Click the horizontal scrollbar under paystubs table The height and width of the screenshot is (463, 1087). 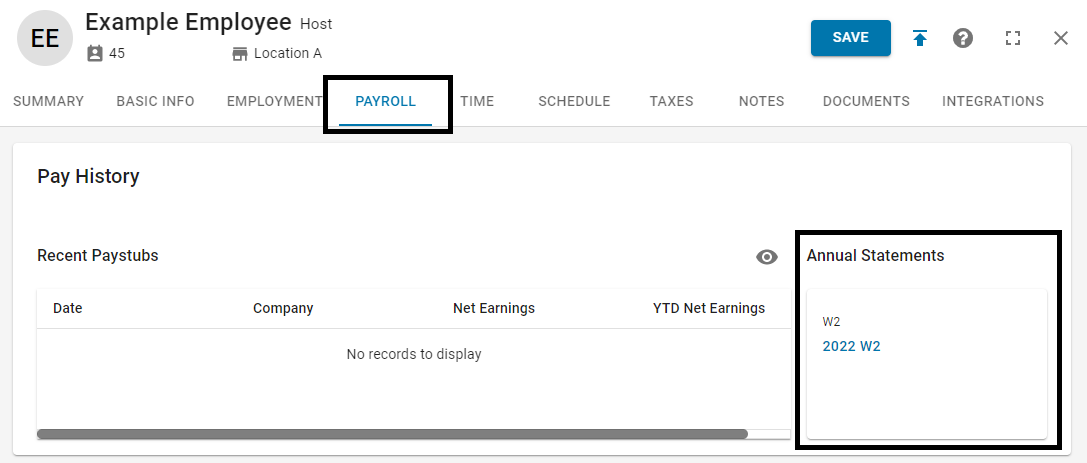[392, 434]
